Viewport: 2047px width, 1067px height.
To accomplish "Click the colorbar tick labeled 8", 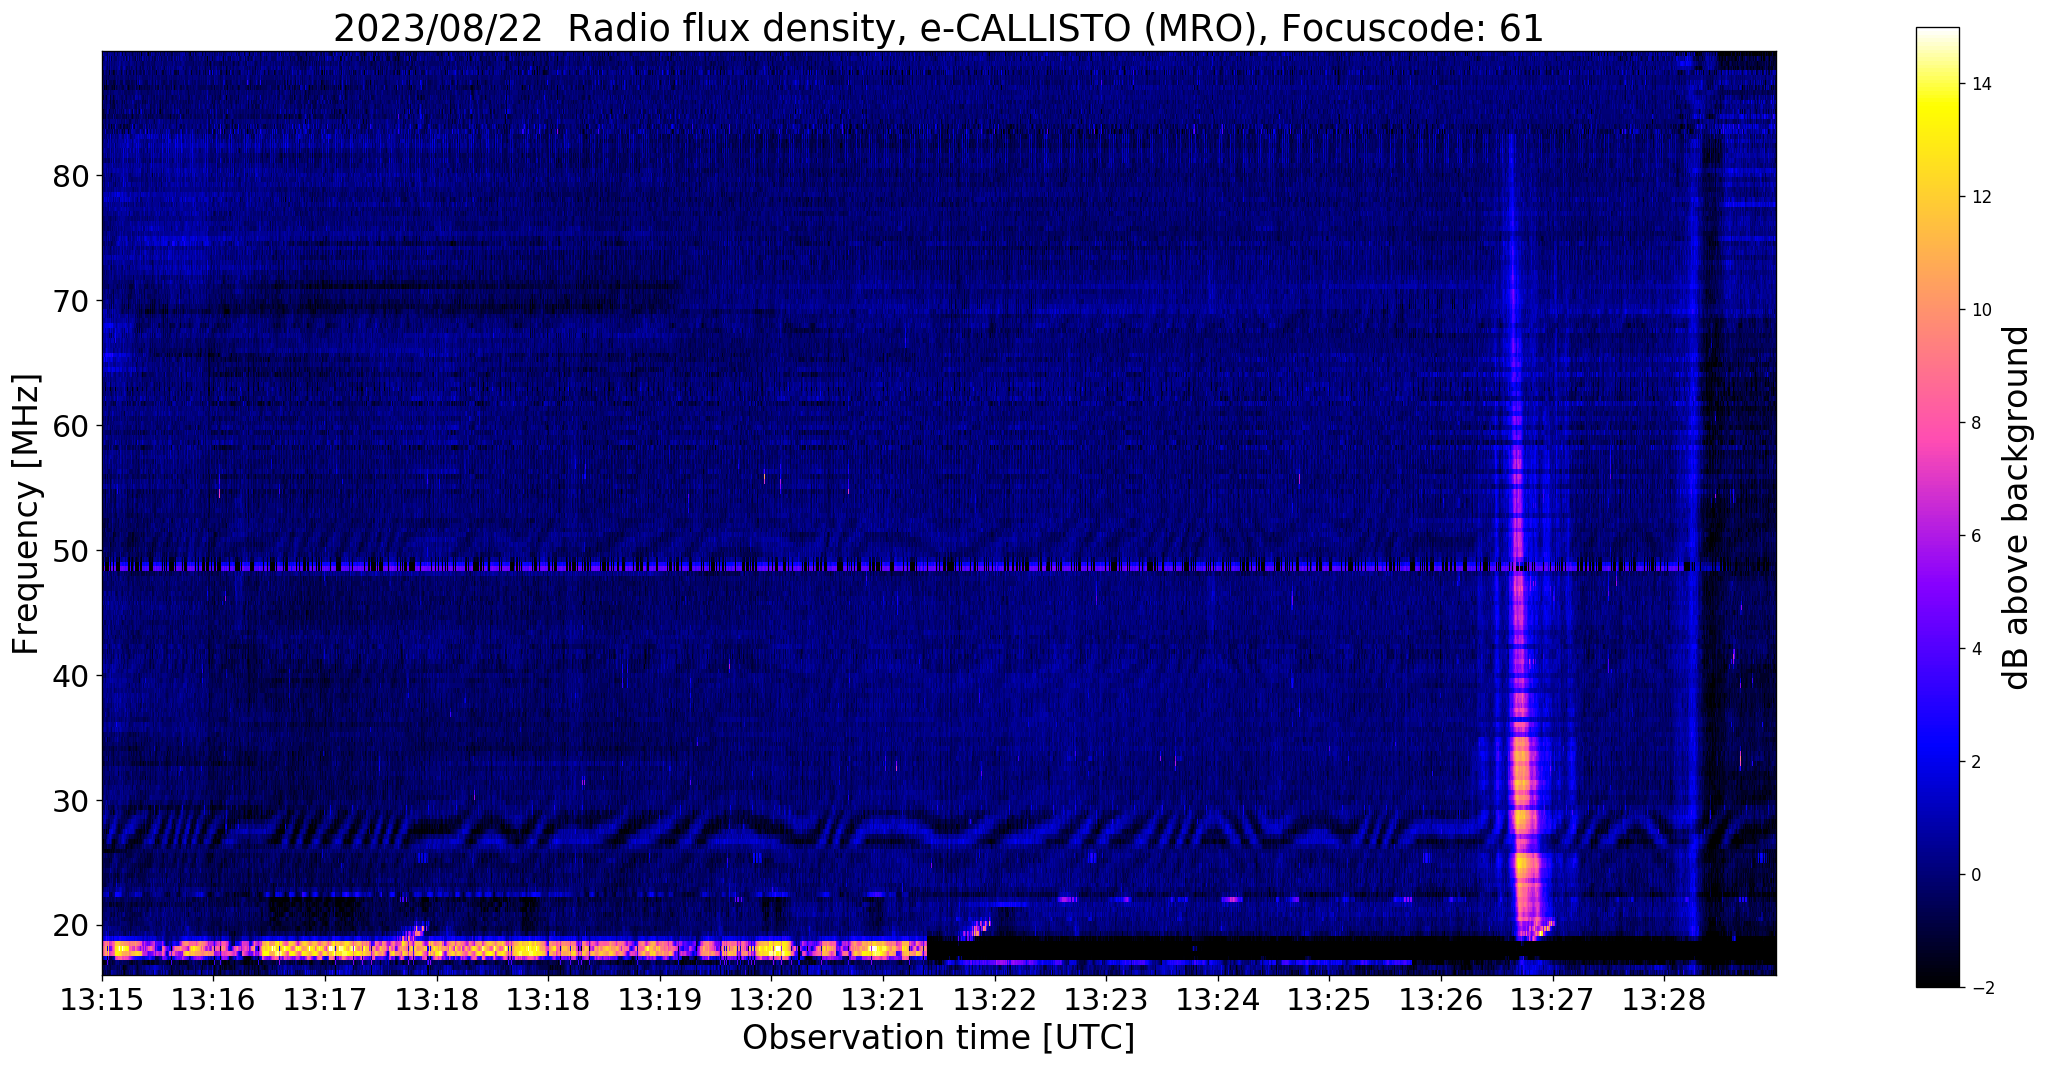I will pyautogui.click(x=1976, y=423).
